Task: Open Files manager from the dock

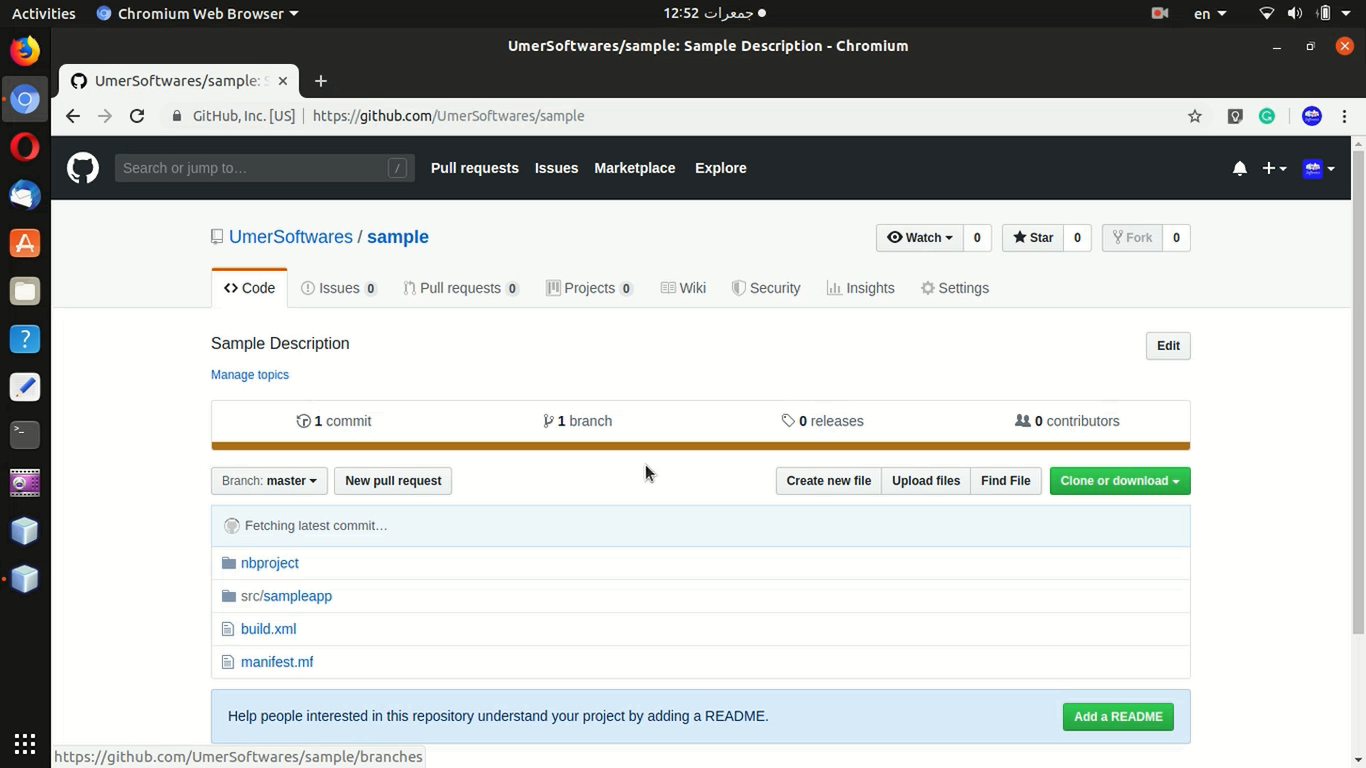Action: [x=25, y=291]
